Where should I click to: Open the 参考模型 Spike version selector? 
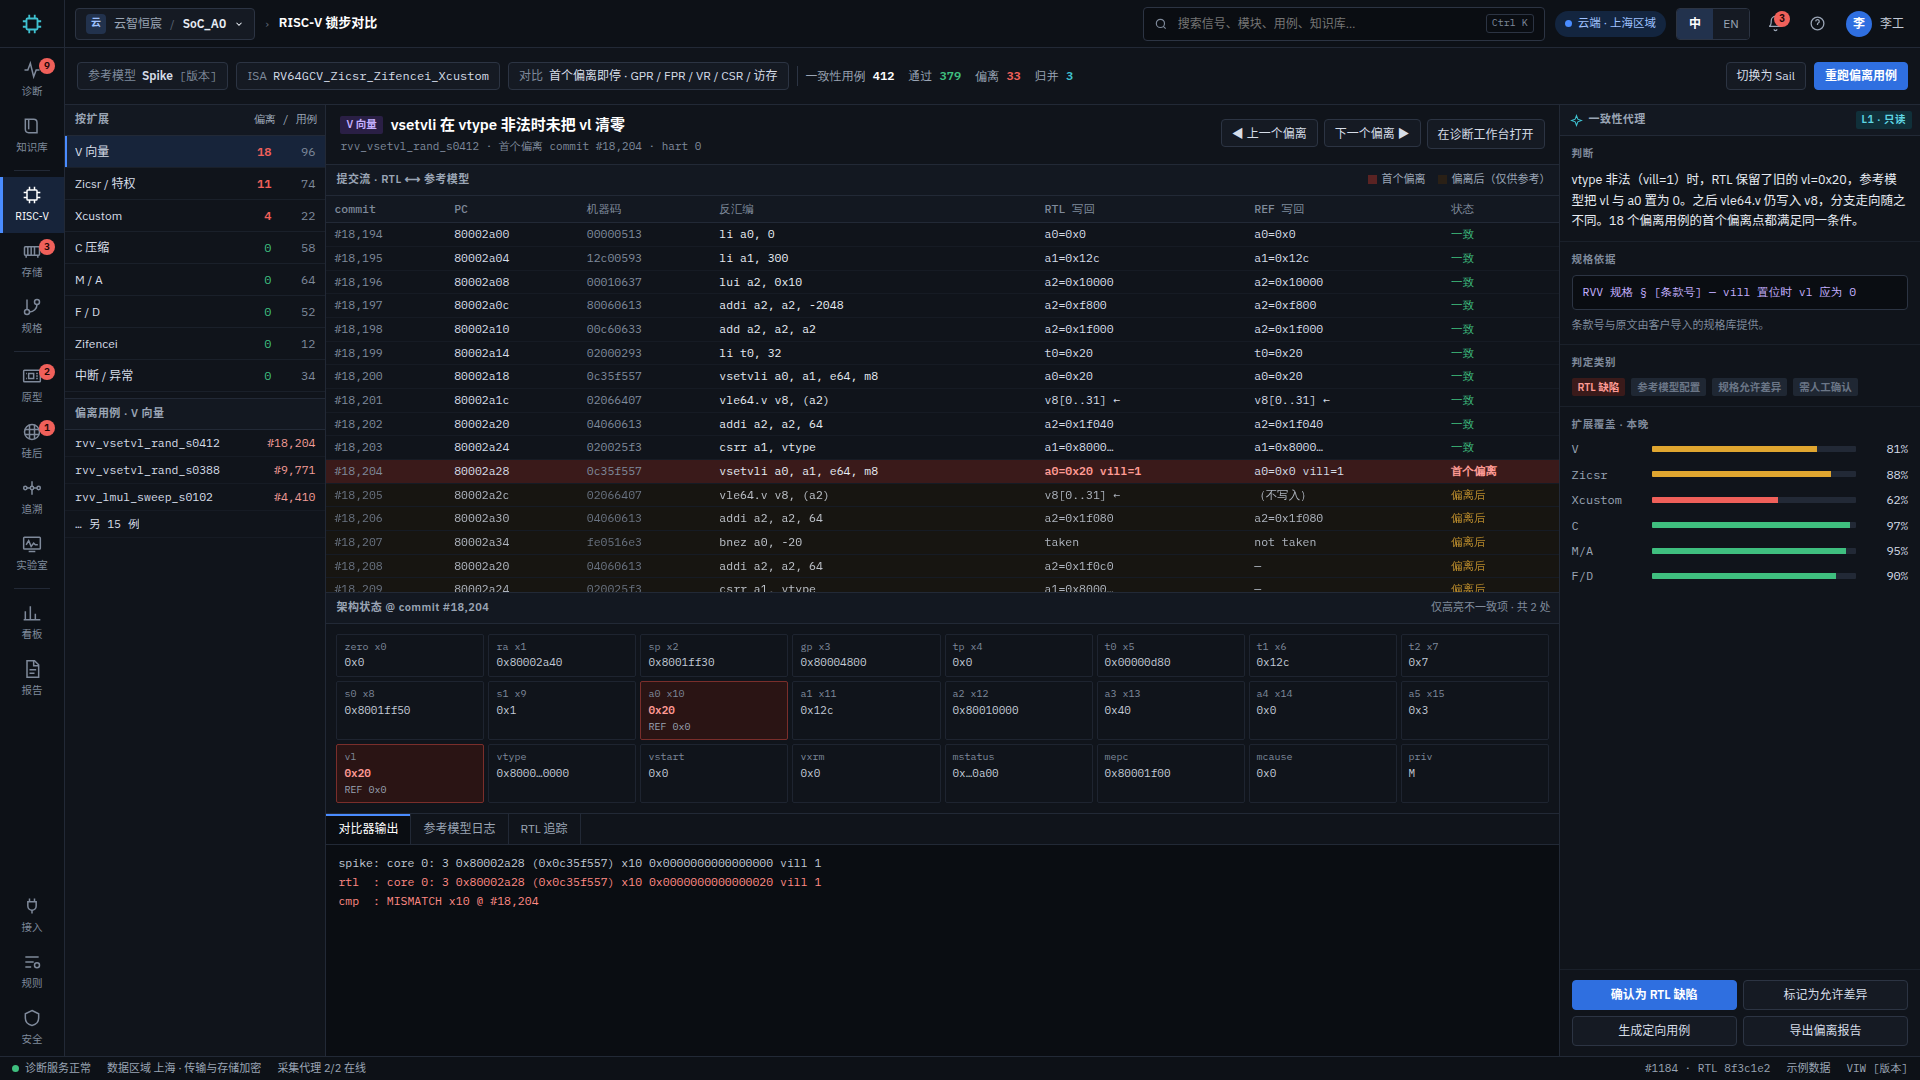(152, 76)
